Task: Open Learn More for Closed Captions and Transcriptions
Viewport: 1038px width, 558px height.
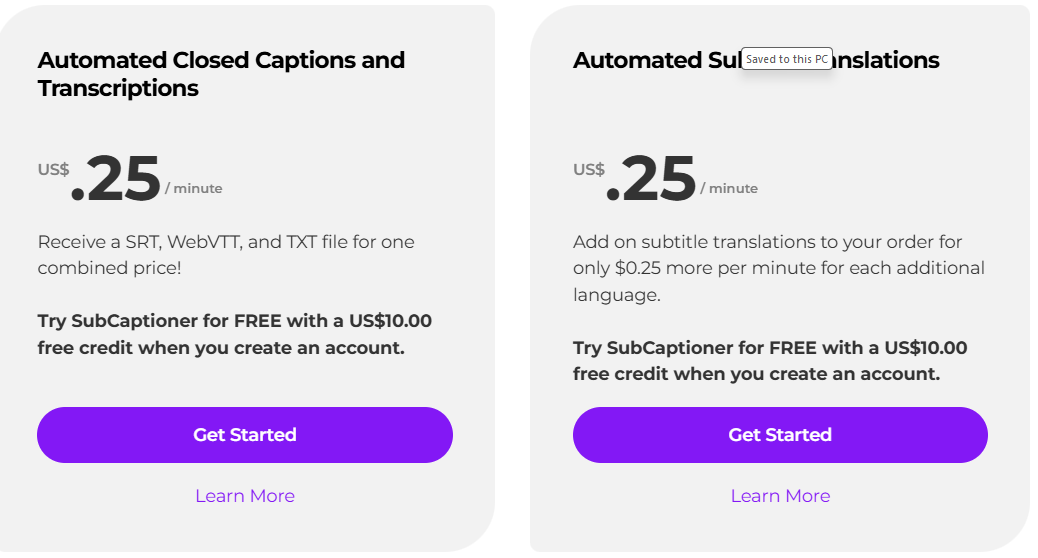Action: pyautogui.click(x=245, y=496)
